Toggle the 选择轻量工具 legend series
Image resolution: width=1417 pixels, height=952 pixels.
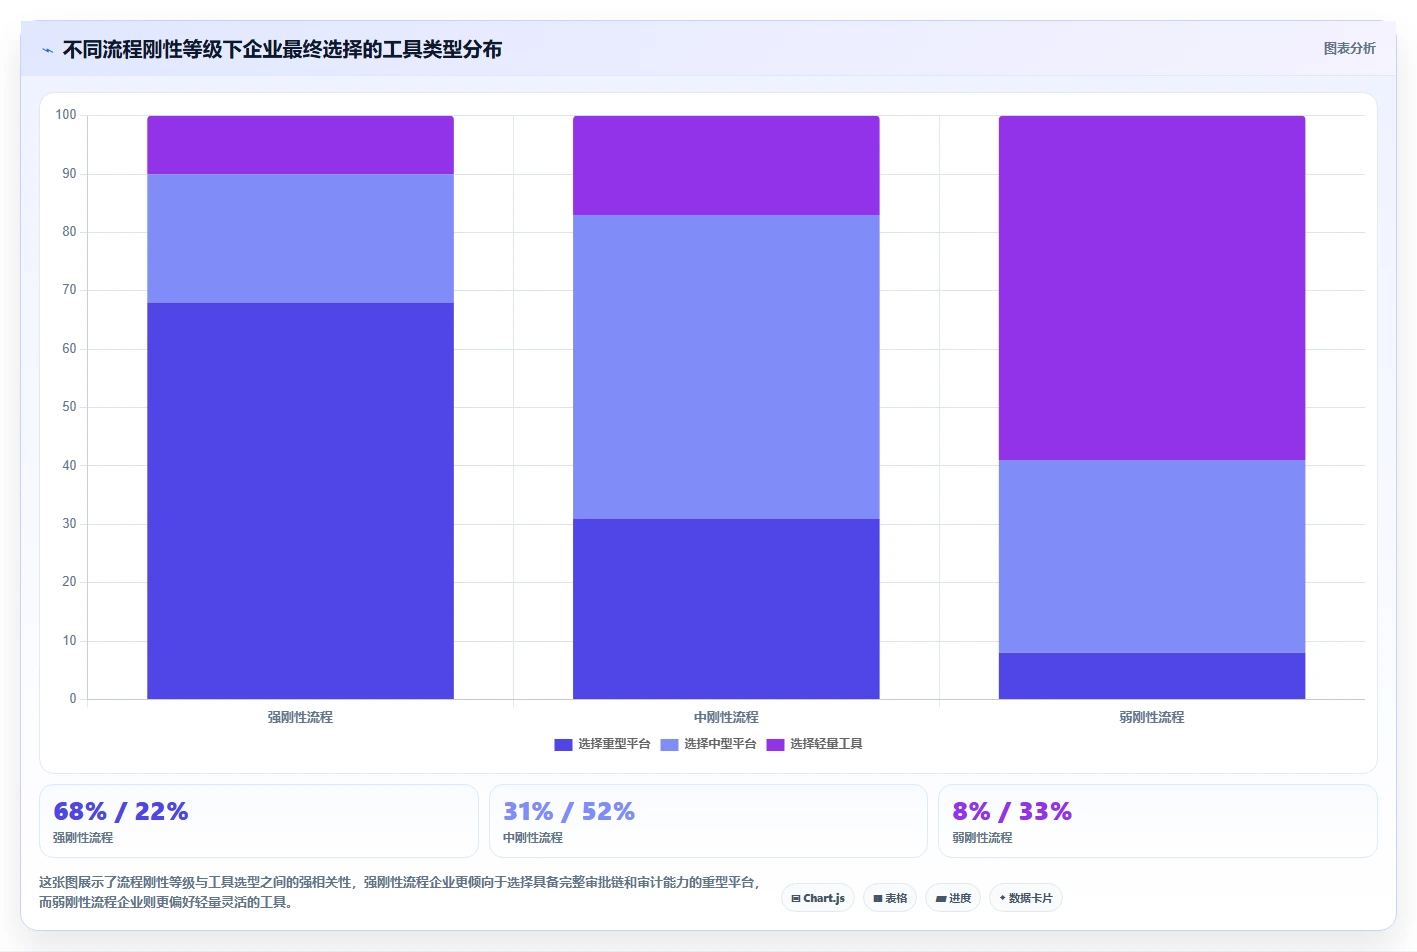point(814,744)
